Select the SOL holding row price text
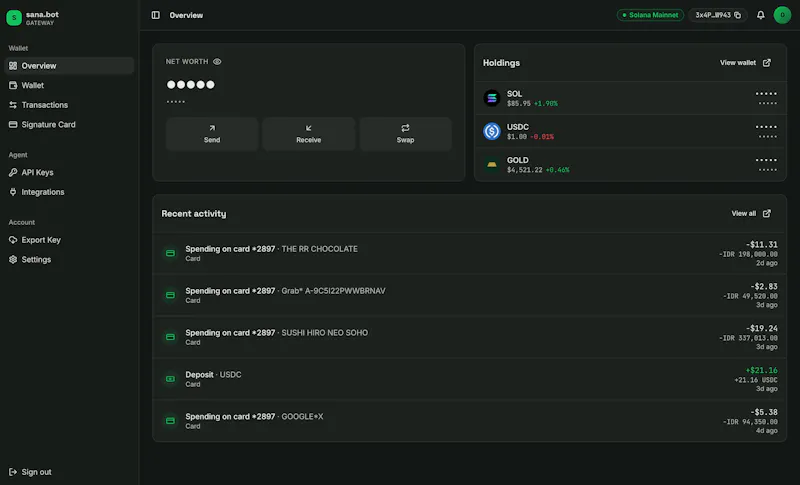Screen dimensions: 800x485 (519, 104)
